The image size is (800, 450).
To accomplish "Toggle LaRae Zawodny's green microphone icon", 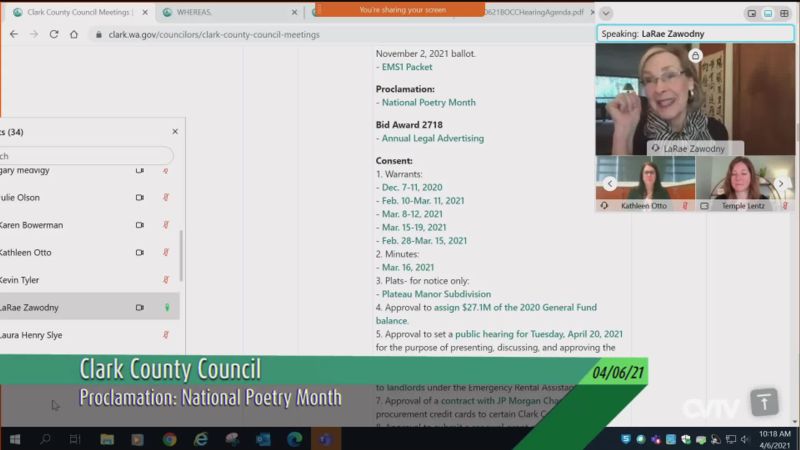I will click(x=166, y=308).
